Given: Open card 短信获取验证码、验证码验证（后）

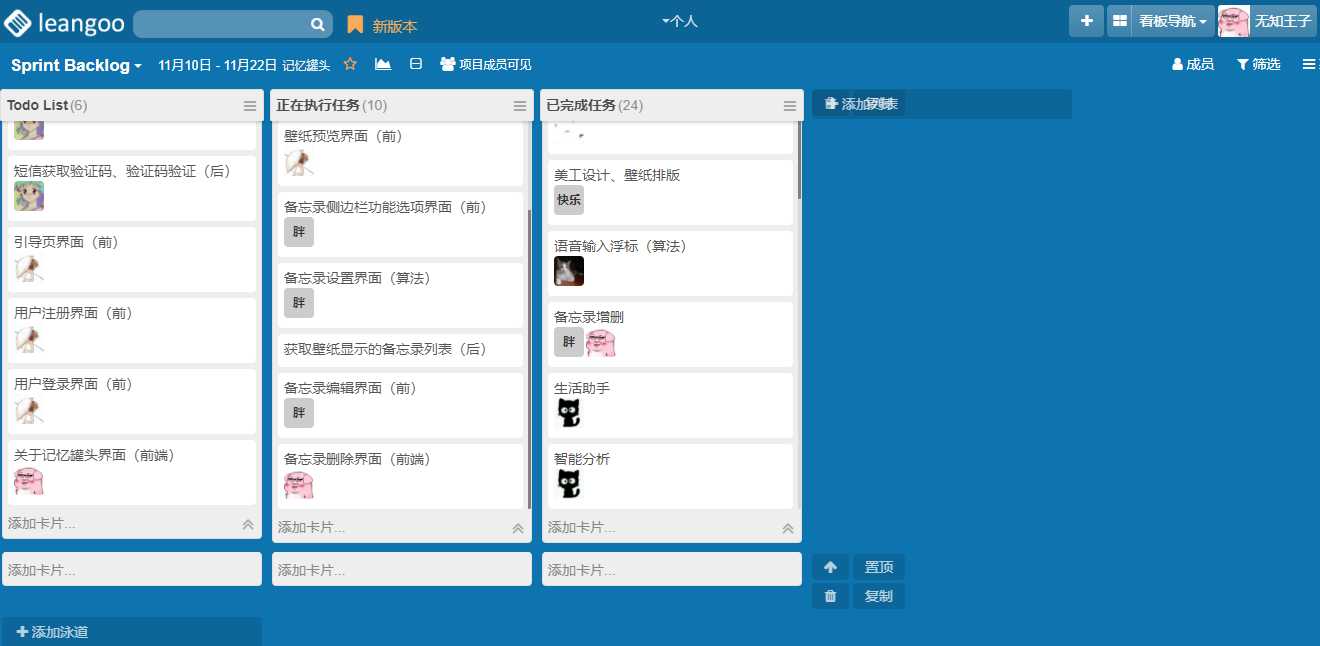Looking at the screenshot, I should (132, 188).
